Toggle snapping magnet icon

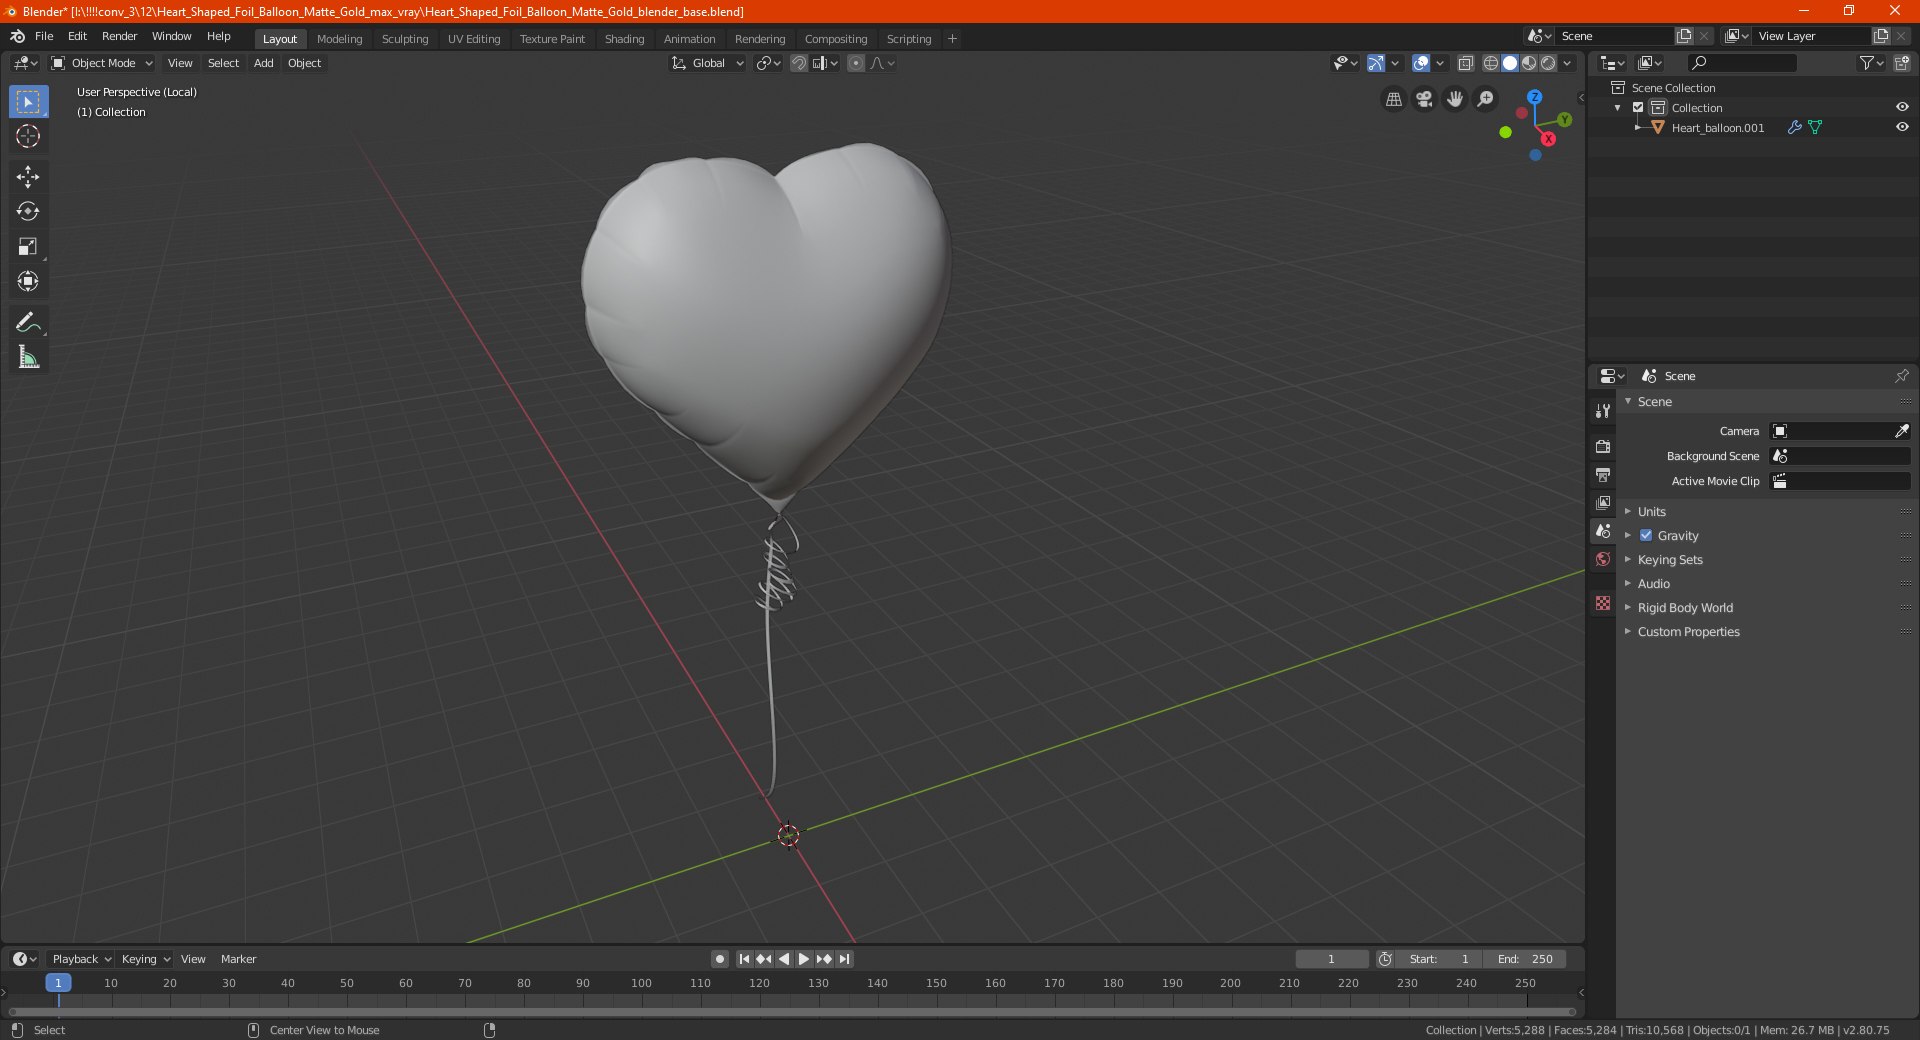[799, 63]
